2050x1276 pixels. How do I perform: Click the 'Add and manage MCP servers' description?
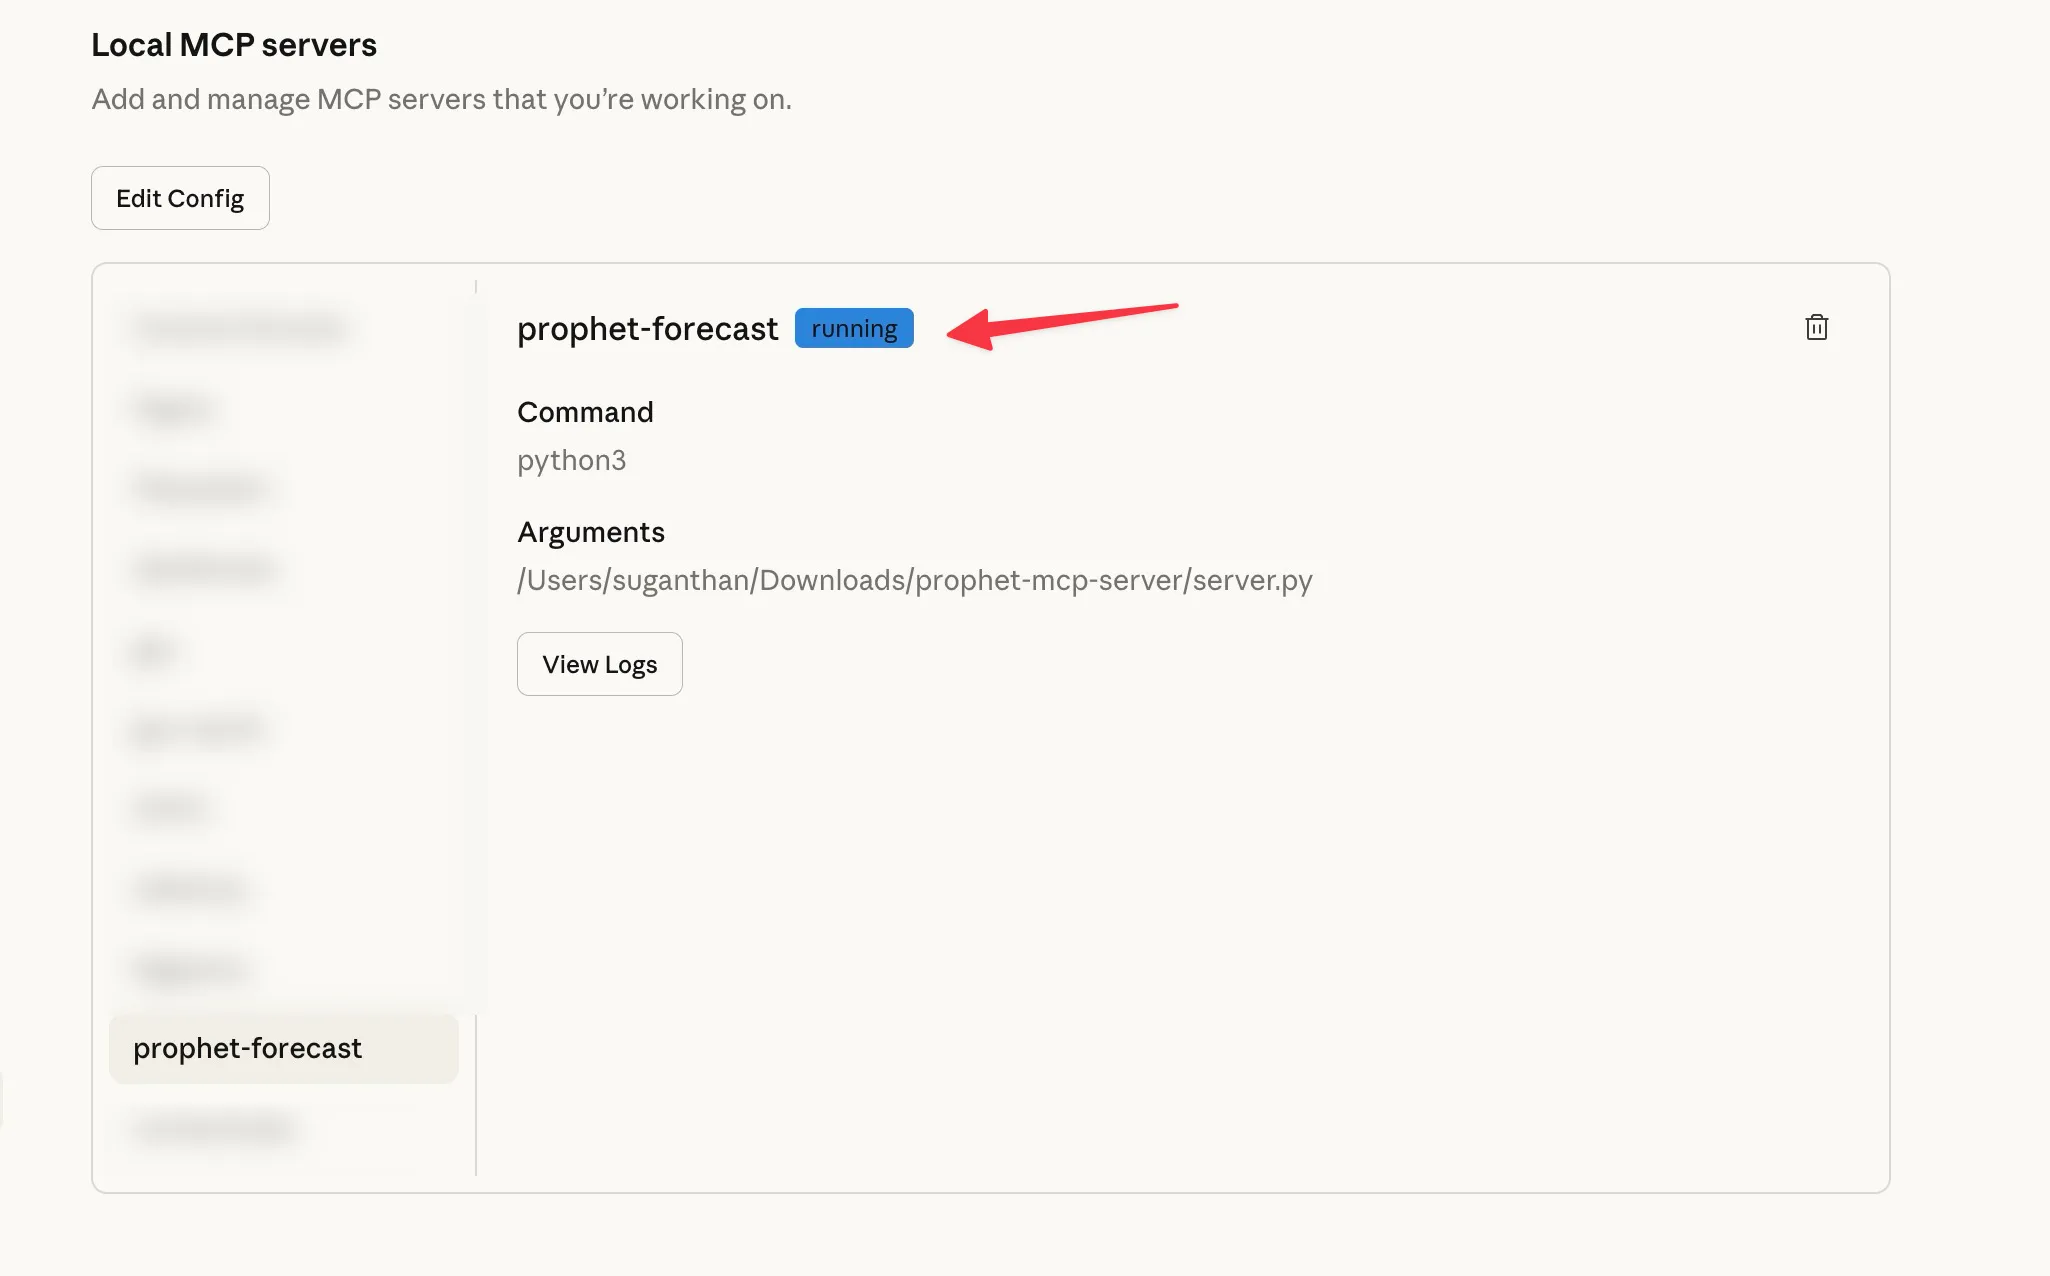pyautogui.click(x=441, y=99)
